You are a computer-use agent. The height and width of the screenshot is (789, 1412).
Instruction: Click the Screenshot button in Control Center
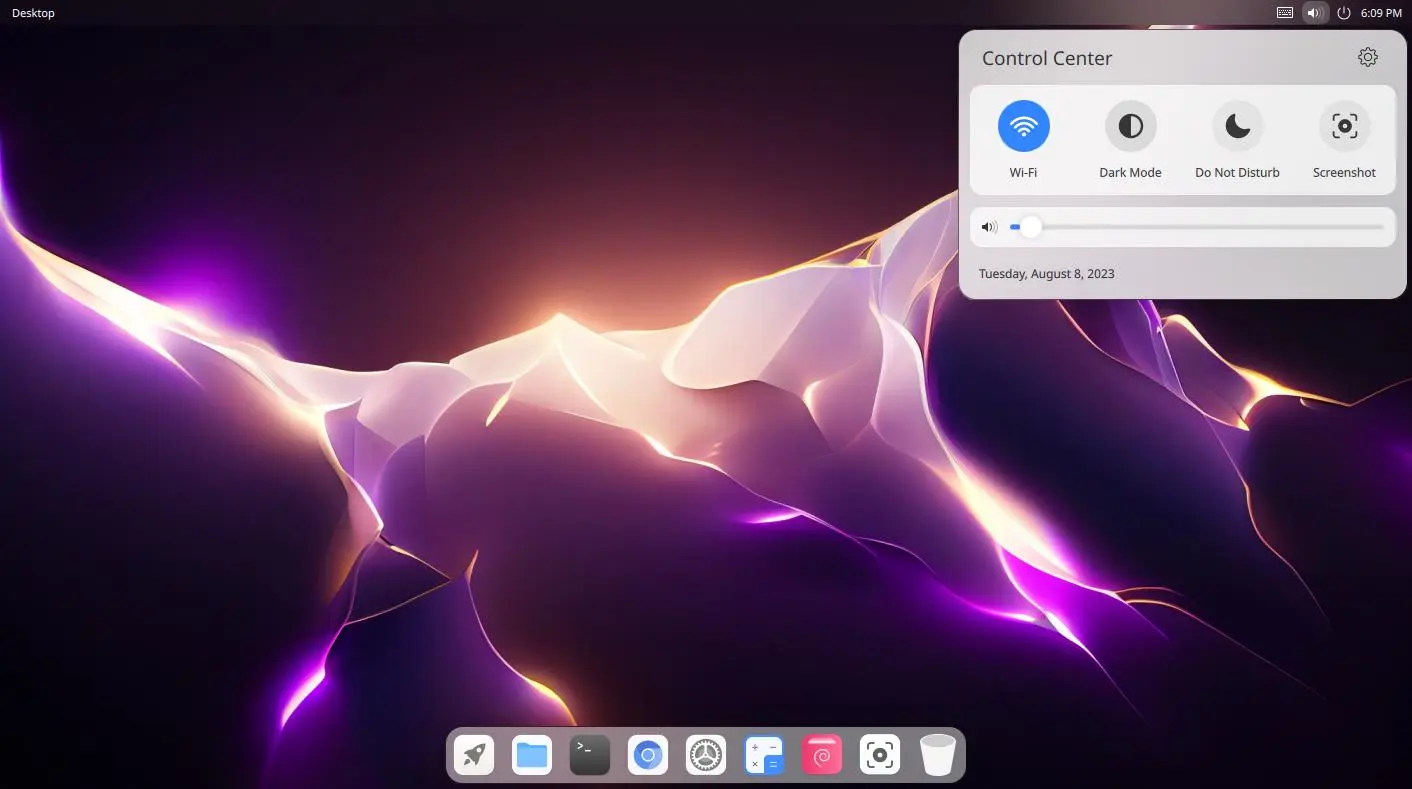pyautogui.click(x=1344, y=126)
